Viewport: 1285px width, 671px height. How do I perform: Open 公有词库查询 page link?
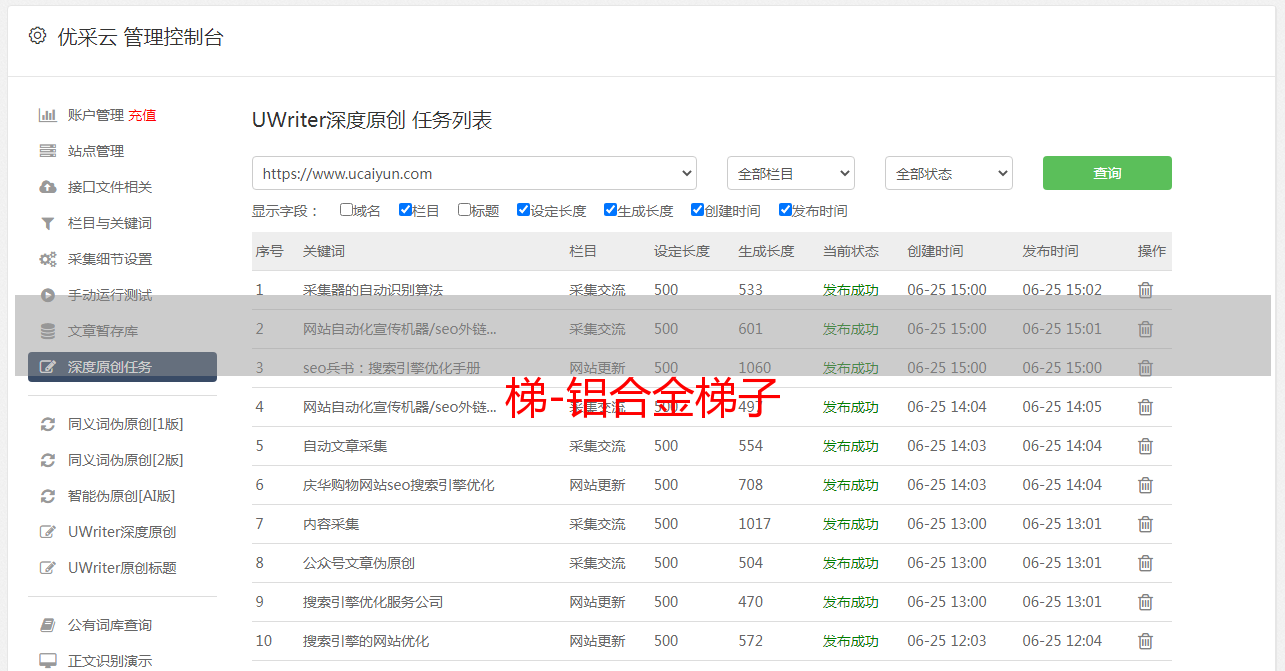click(x=110, y=625)
